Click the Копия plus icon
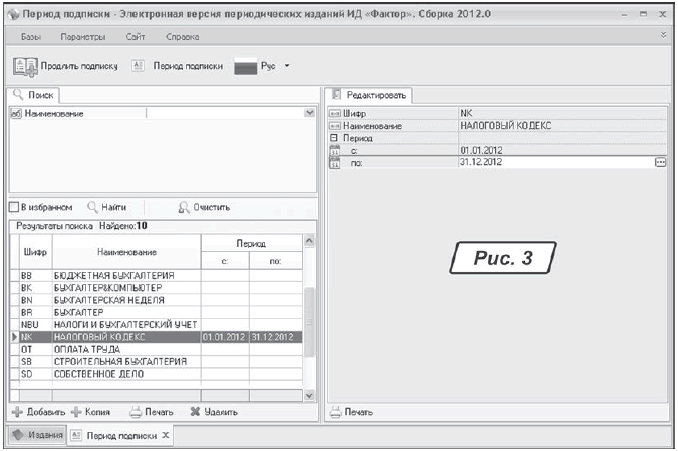The width and height of the screenshot is (678, 451). coord(76,411)
